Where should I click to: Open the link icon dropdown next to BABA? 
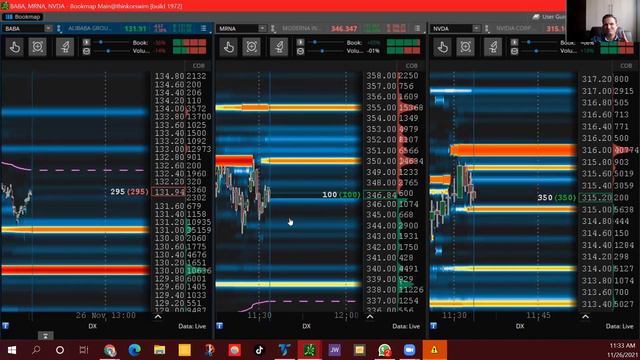[59, 29]
